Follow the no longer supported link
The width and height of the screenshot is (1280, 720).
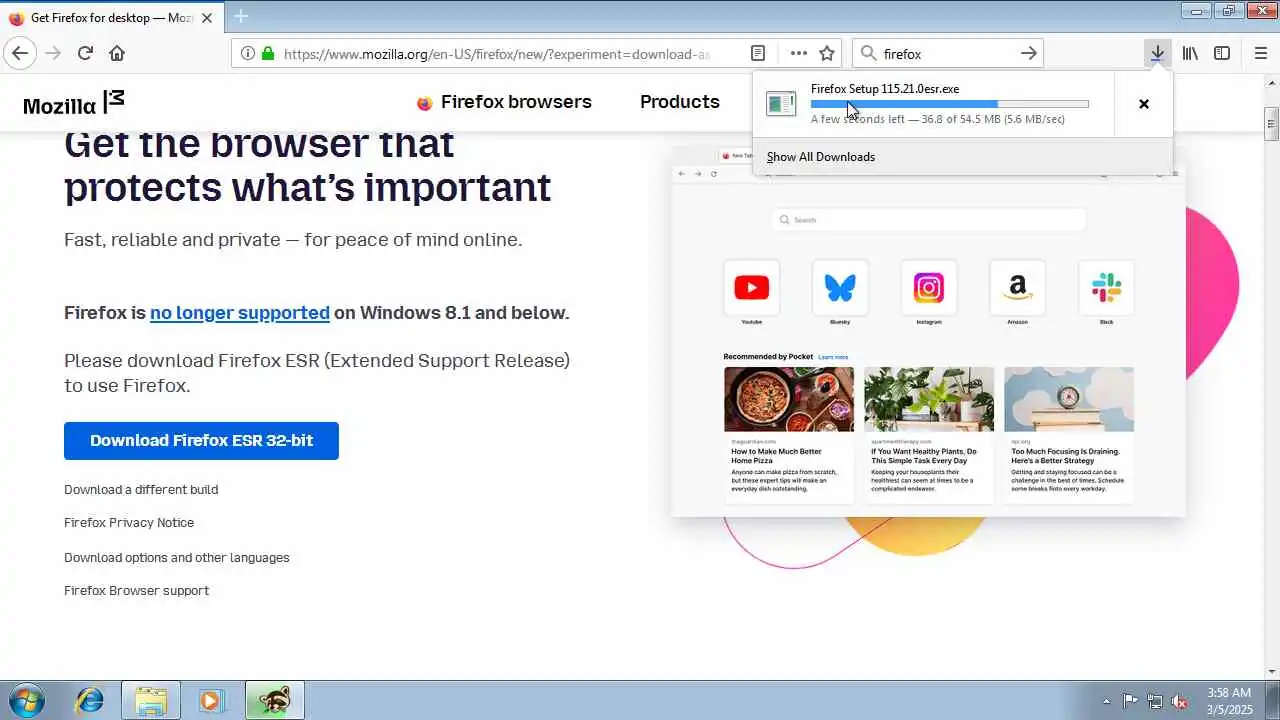coord(240,312)
